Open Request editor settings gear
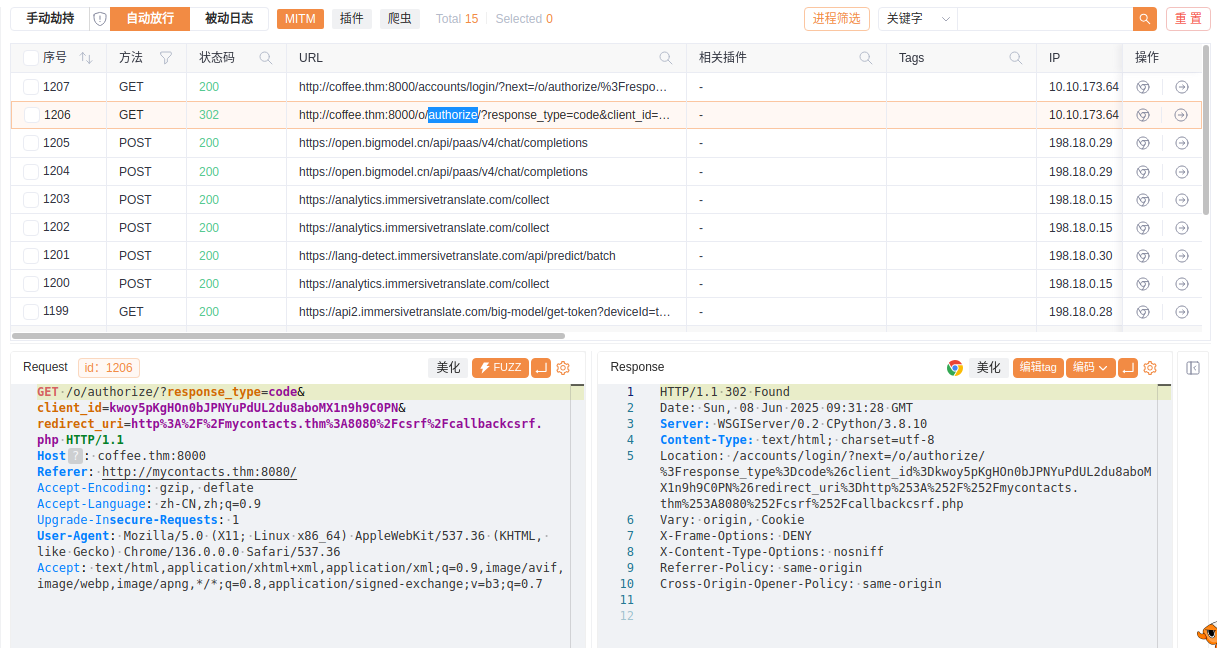 coord(563,368)
